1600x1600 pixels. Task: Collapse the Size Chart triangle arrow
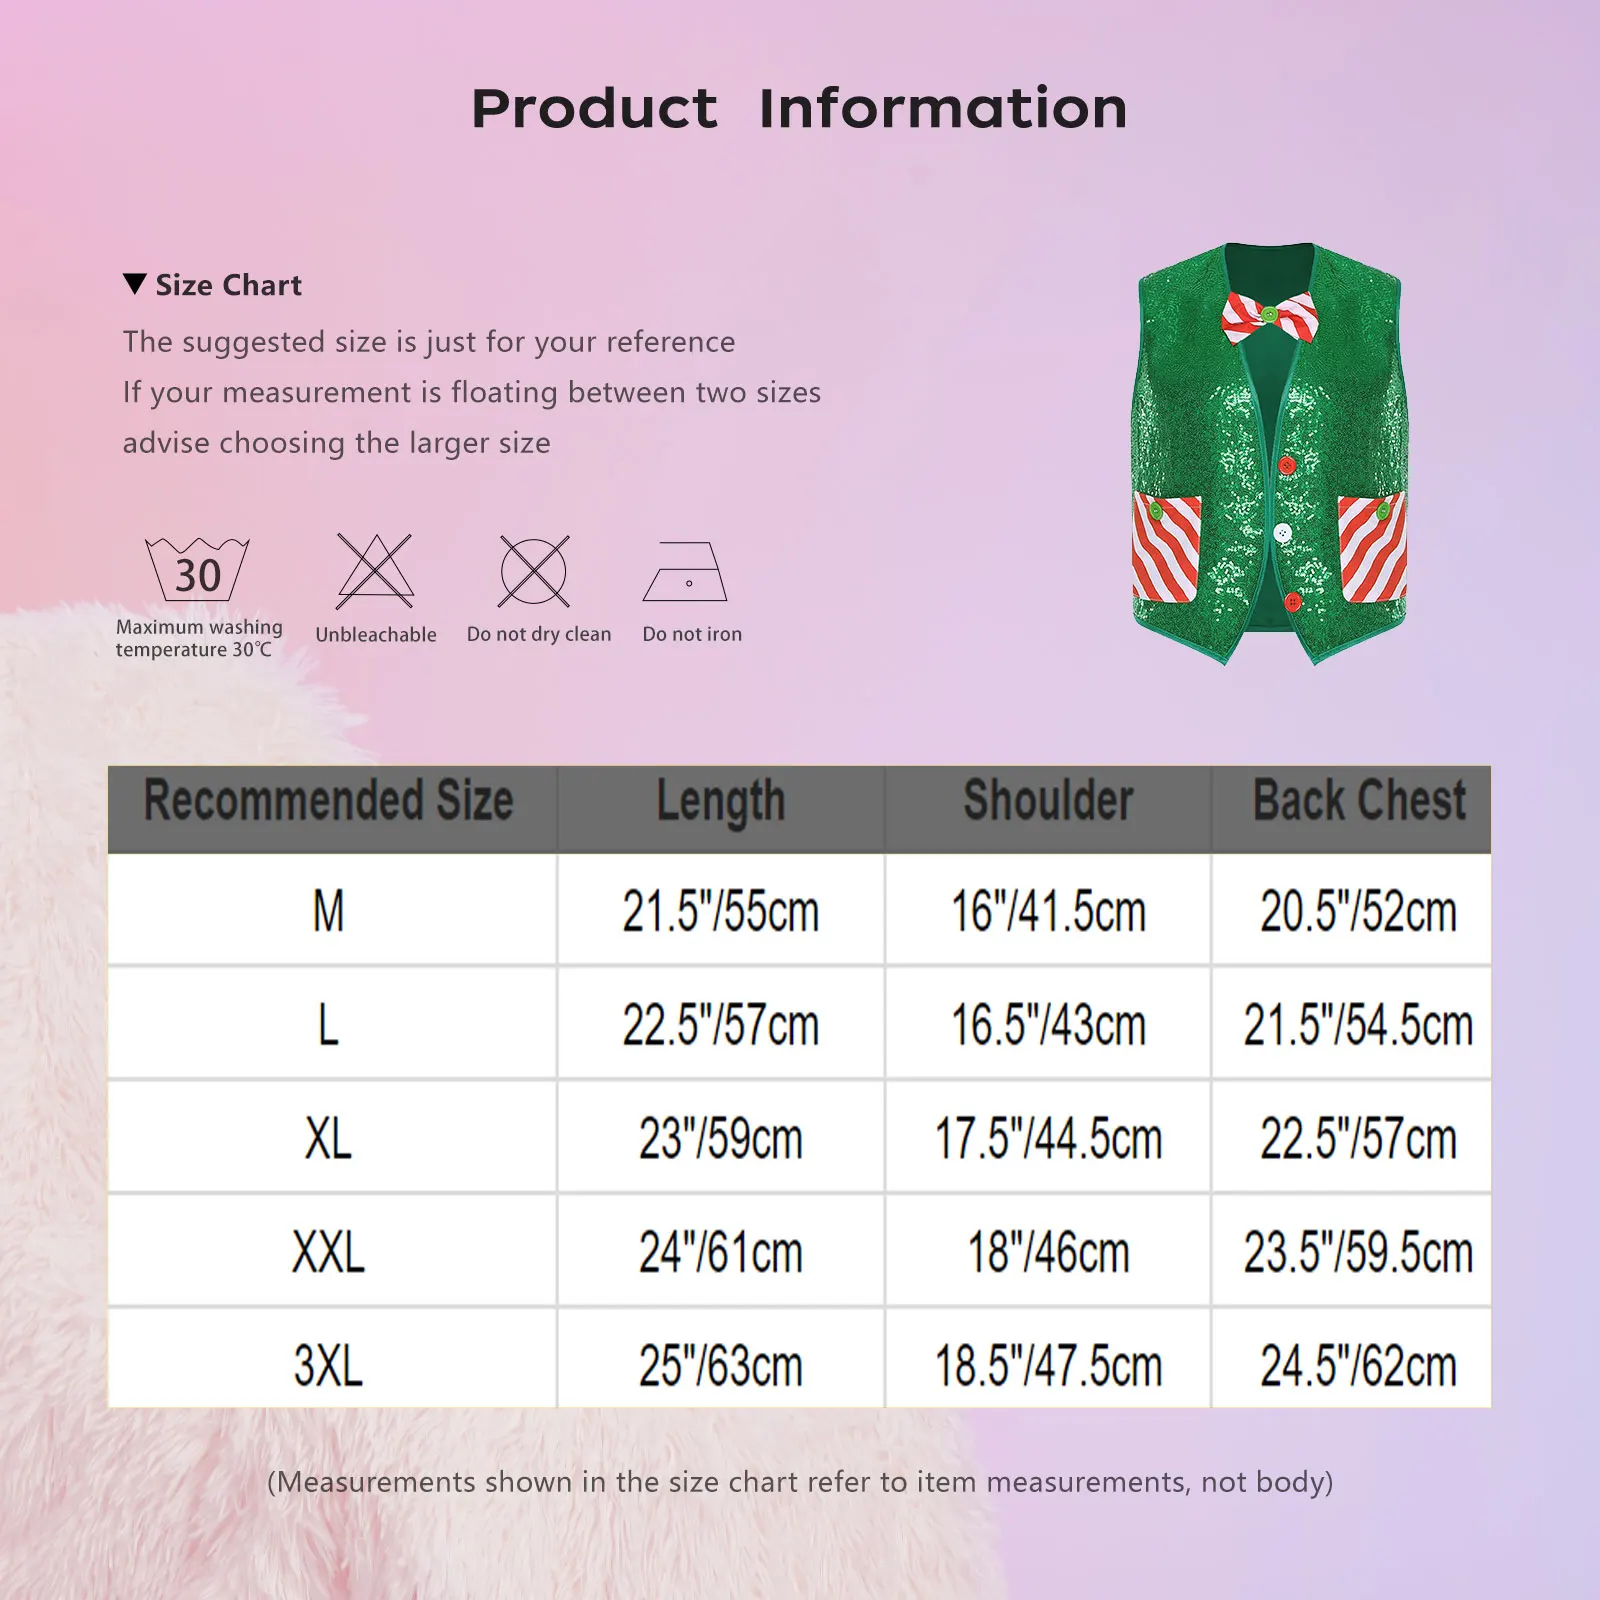coord(135,284)
